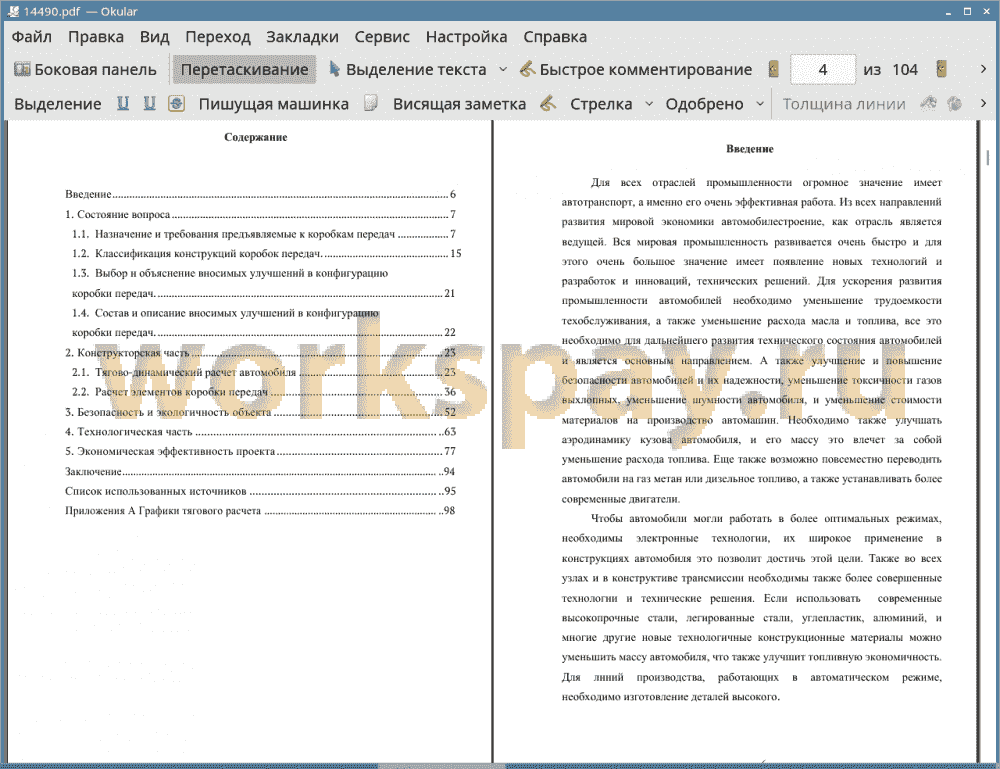Viewport: 1000px width, 769px height.
Task: Open the dropdown arrow beside Выделение текста
Action: click(x=503, y=70)
